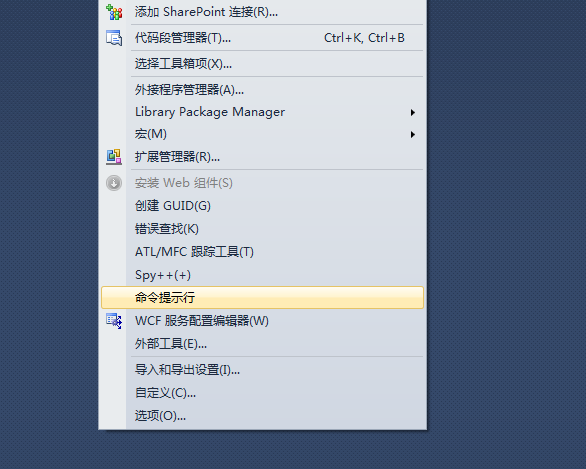Select the highlighted 命令提示行 item
The width and height of the screenshot is (586, 469).
pyautogui.click(x=262, y=297)
